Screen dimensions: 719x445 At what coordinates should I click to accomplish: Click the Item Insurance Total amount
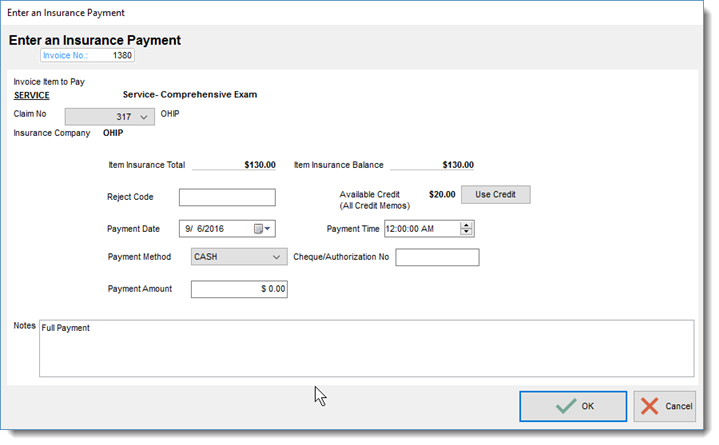click(260, 165)
